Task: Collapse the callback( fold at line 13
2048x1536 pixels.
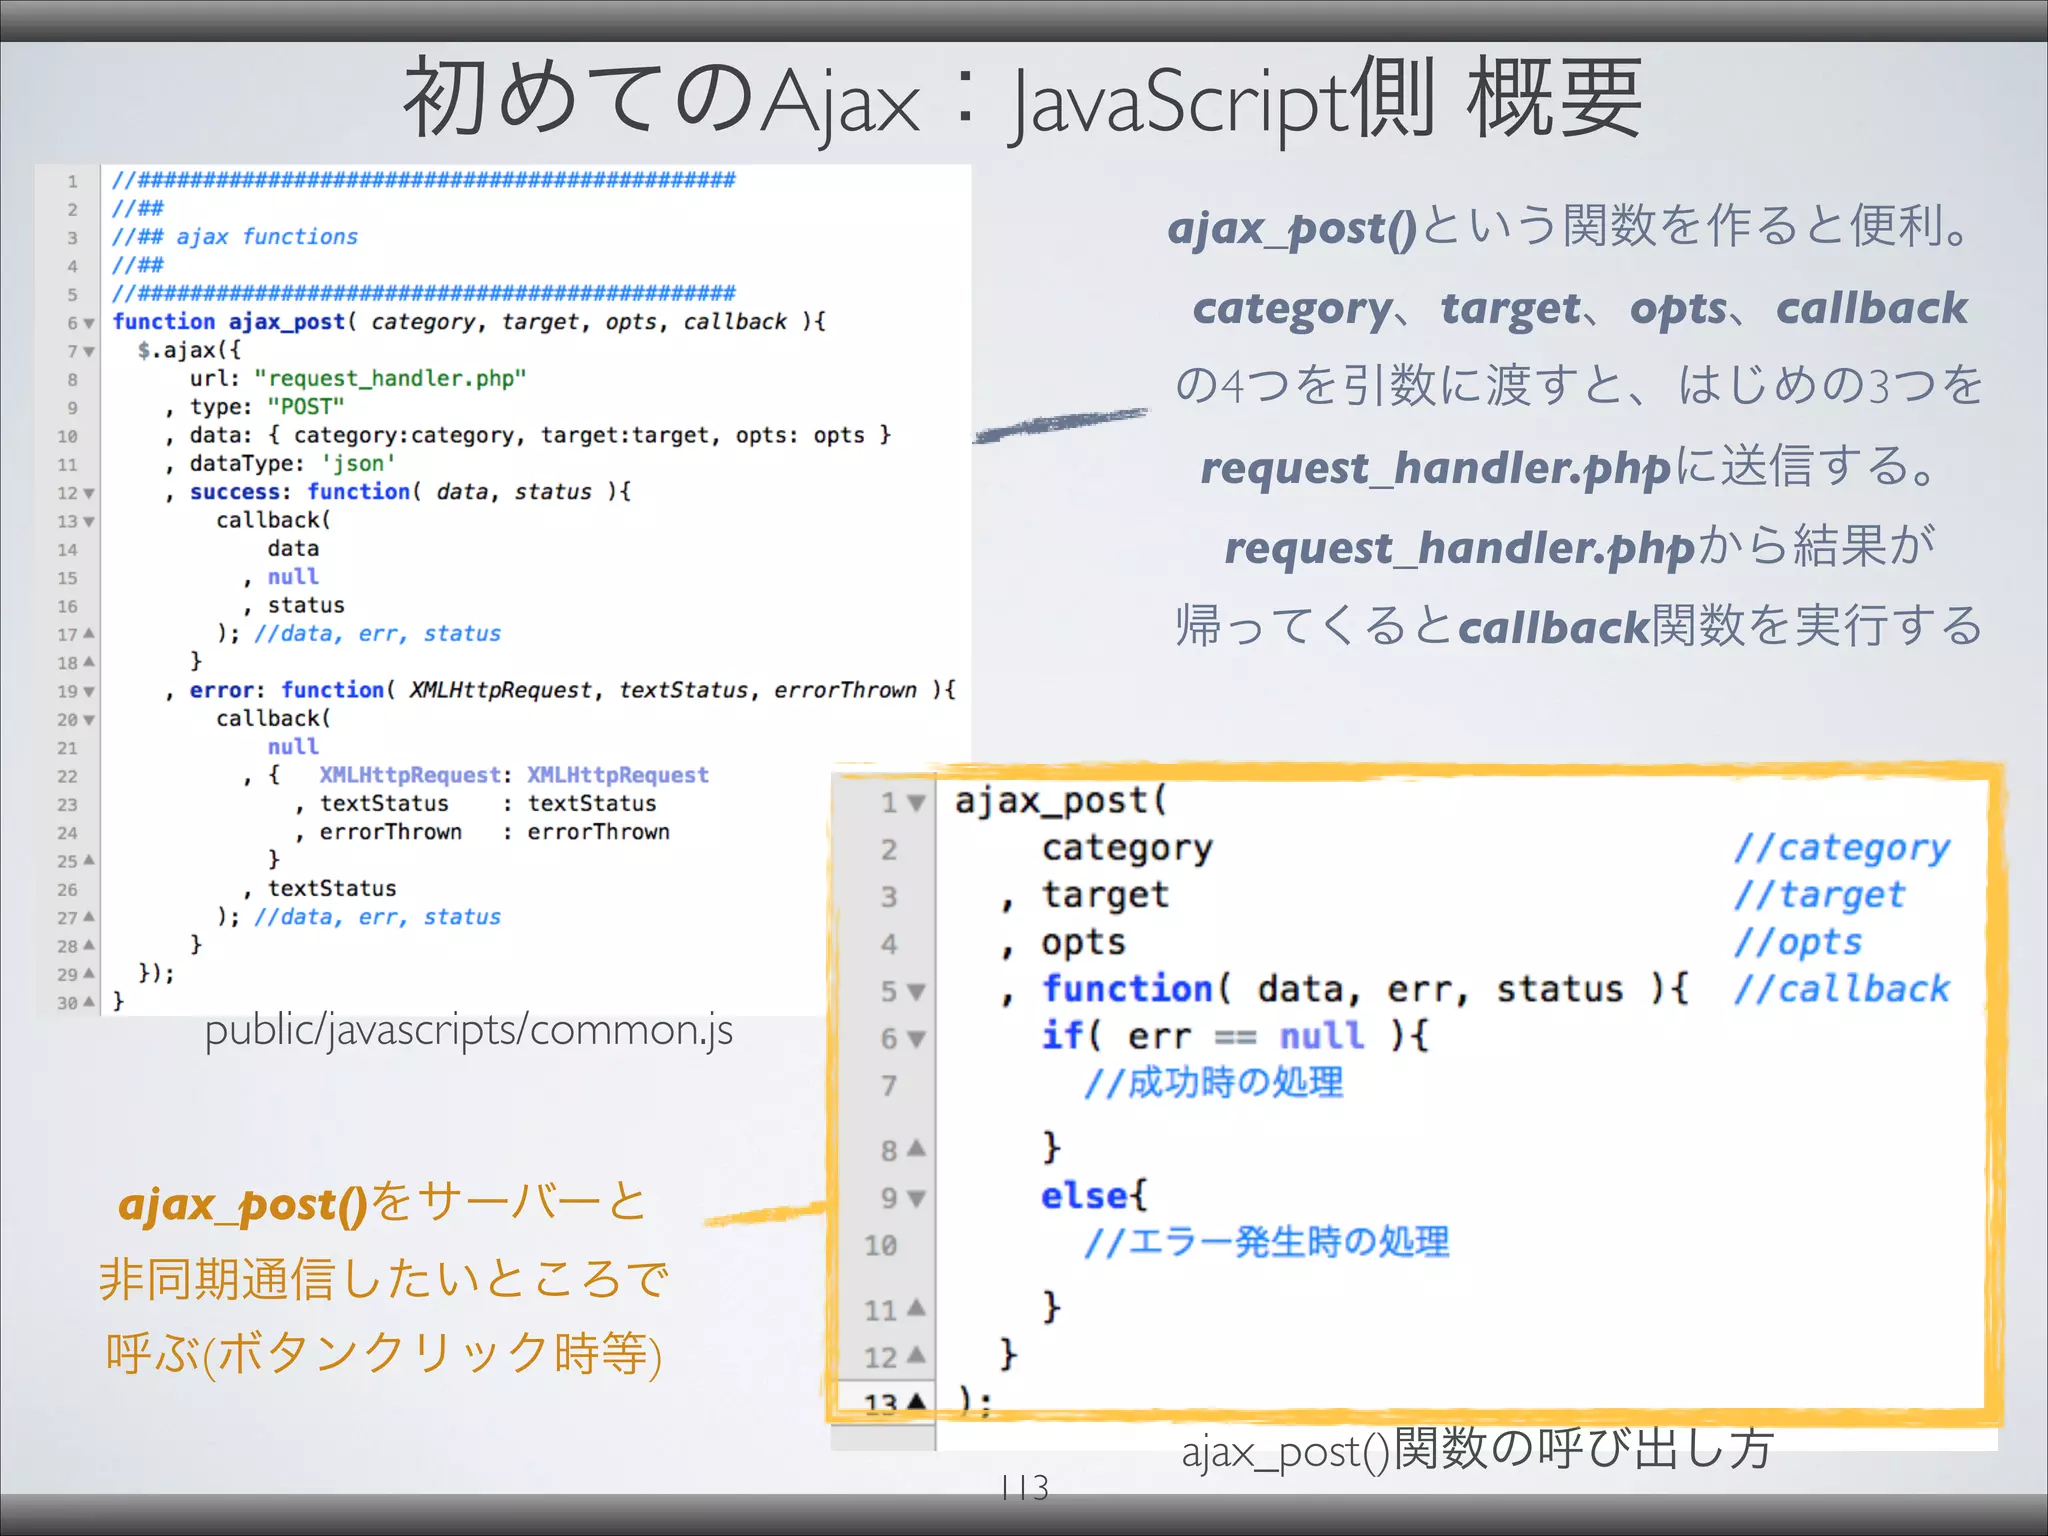Action: [89, 522]
